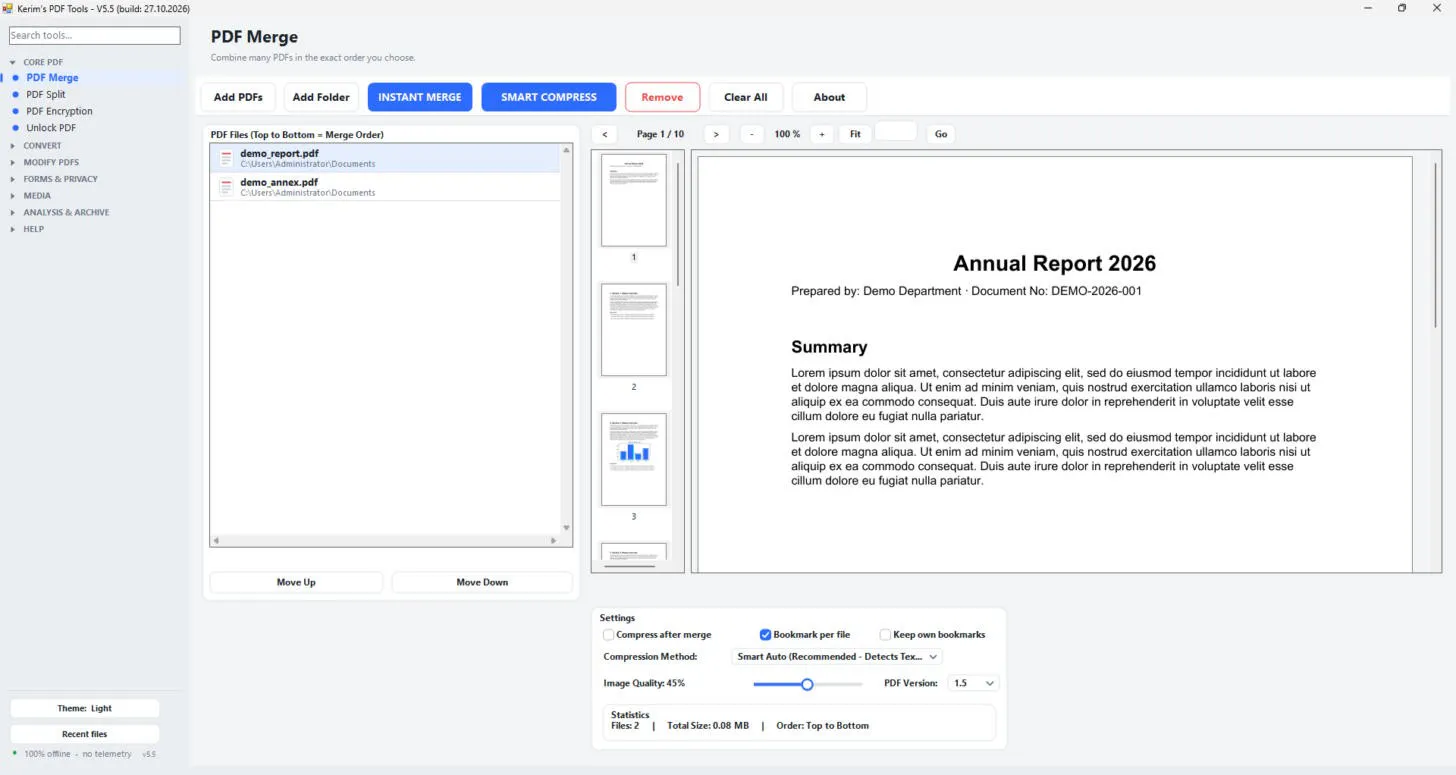1456x775 pixels.
Task: Open the PDF Split tool
Action: coord(46,94)
